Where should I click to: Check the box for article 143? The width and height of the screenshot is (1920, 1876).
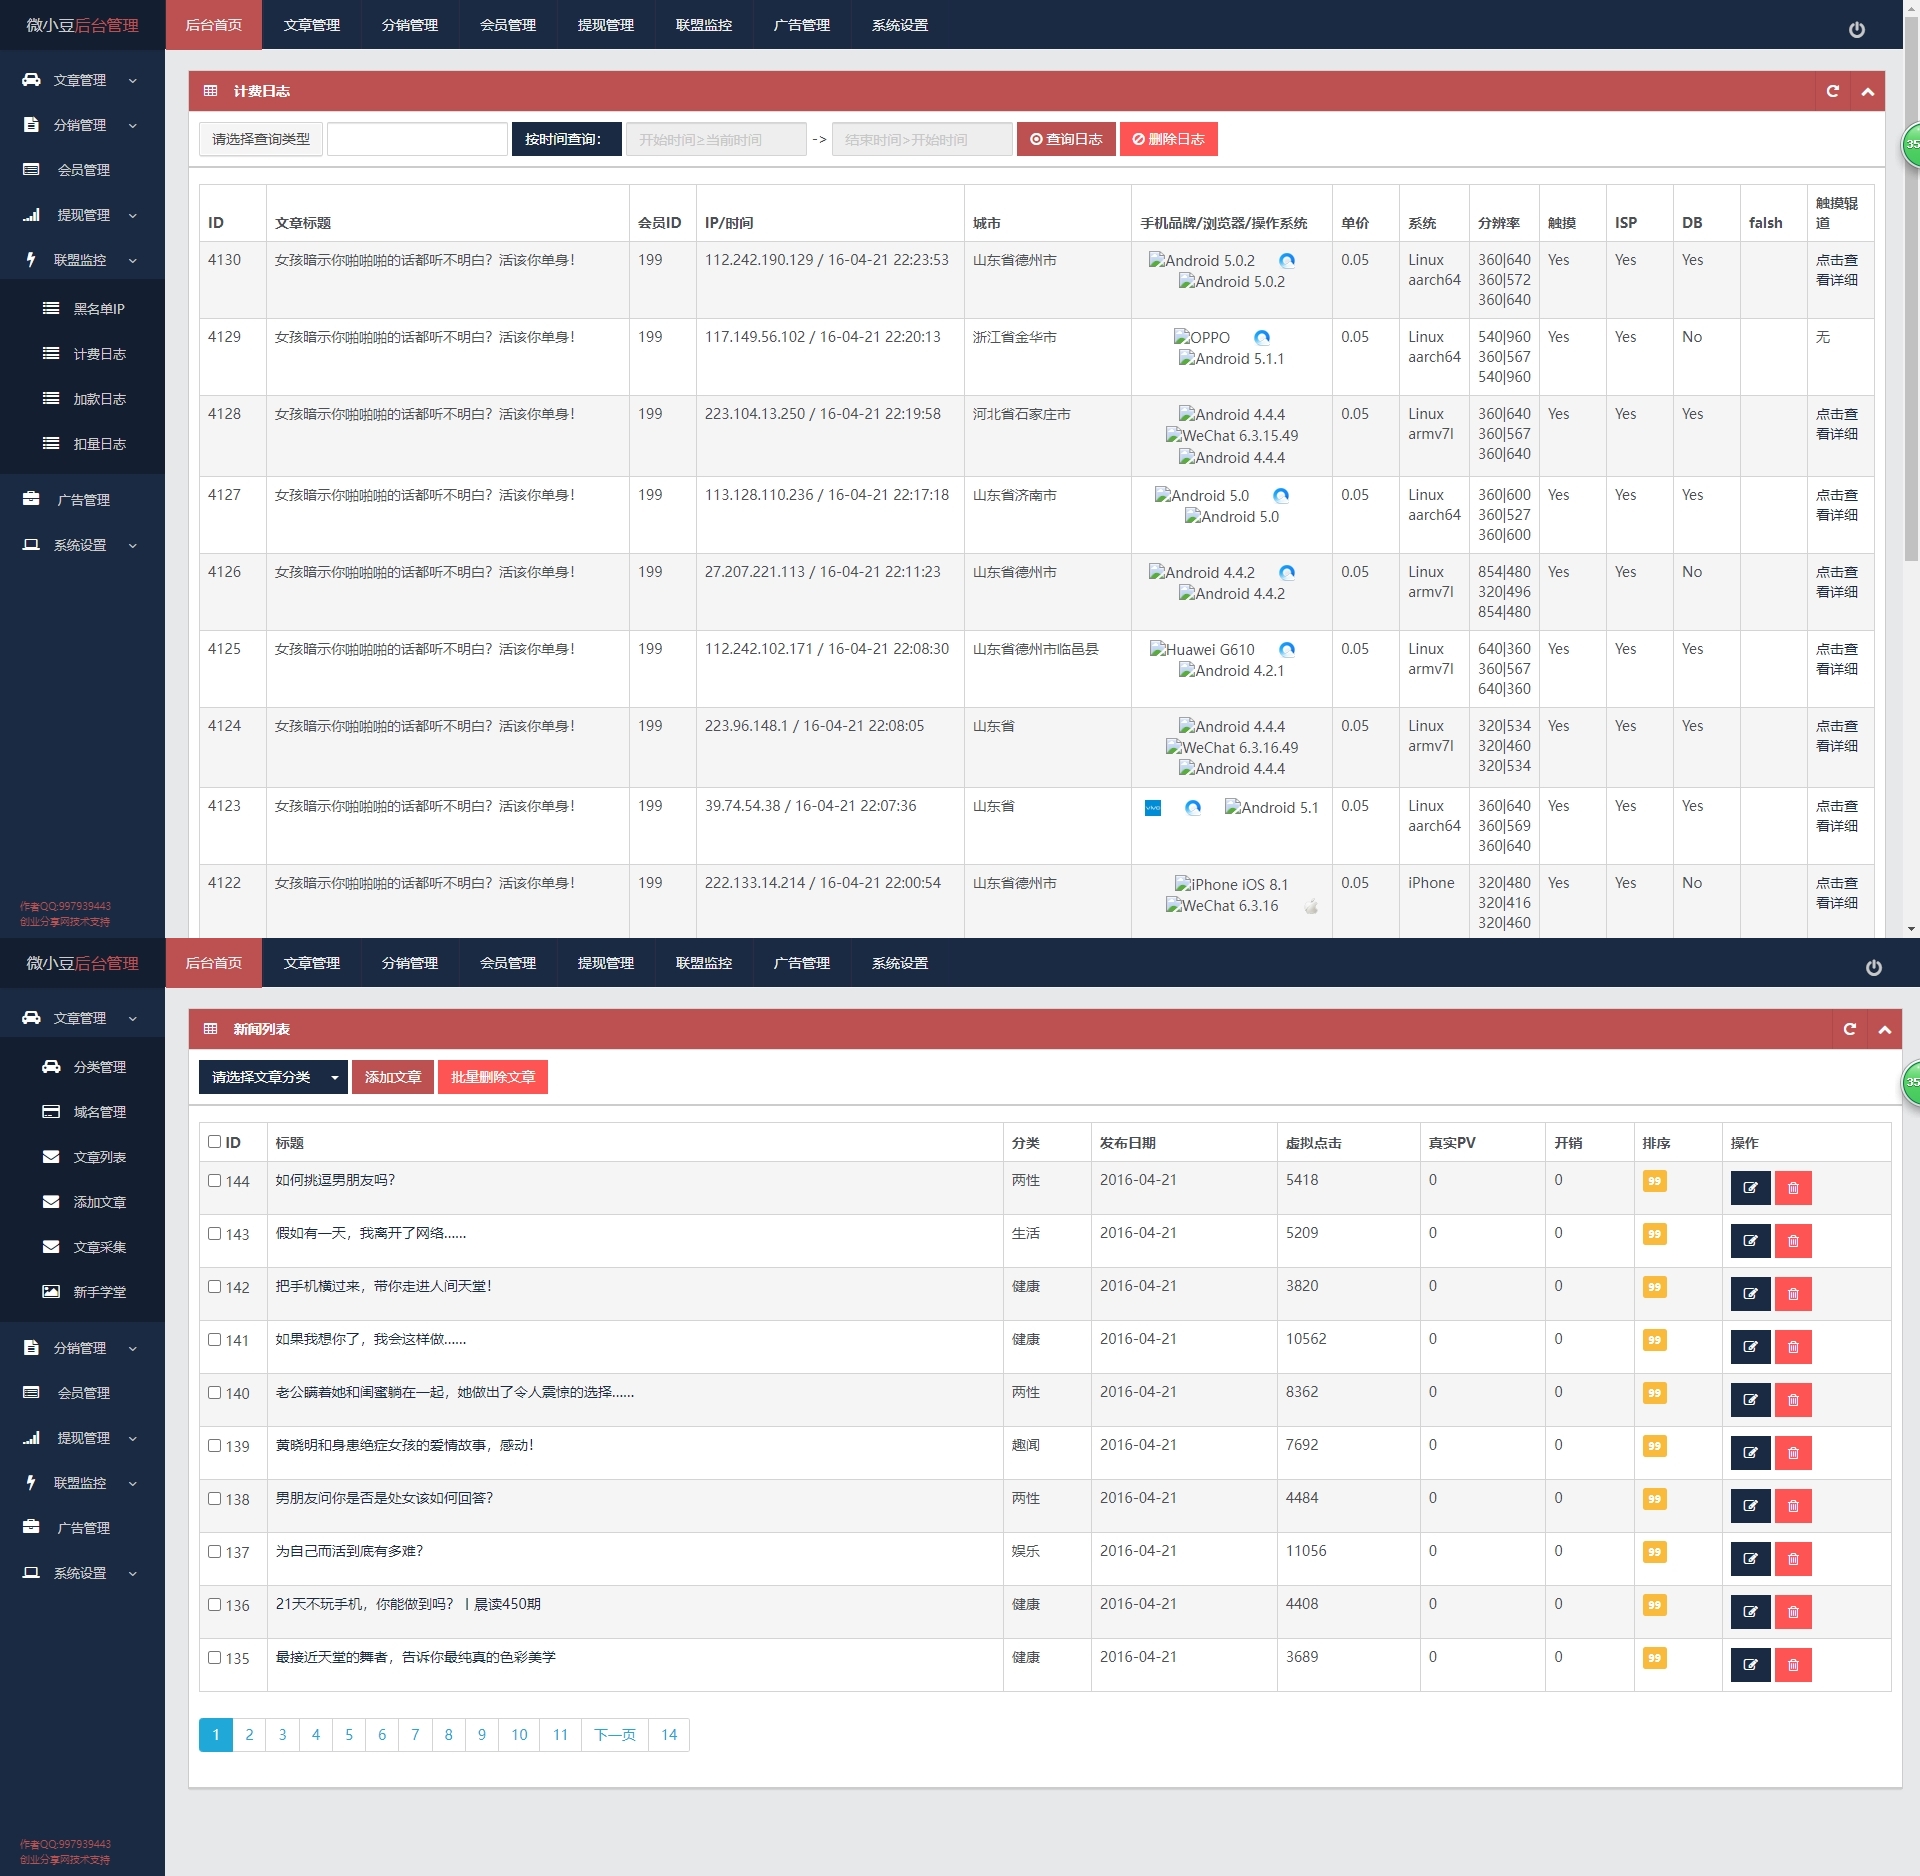pyautogui.click(x=214, y=1233)
